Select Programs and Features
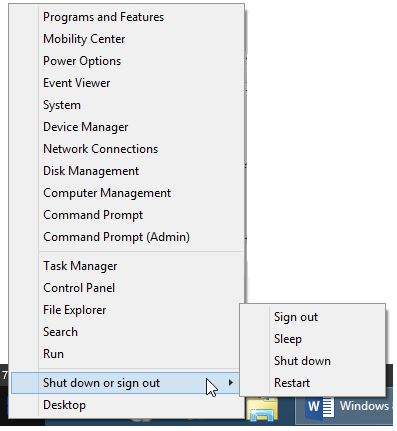397x431 pixels. pos(103,17)
